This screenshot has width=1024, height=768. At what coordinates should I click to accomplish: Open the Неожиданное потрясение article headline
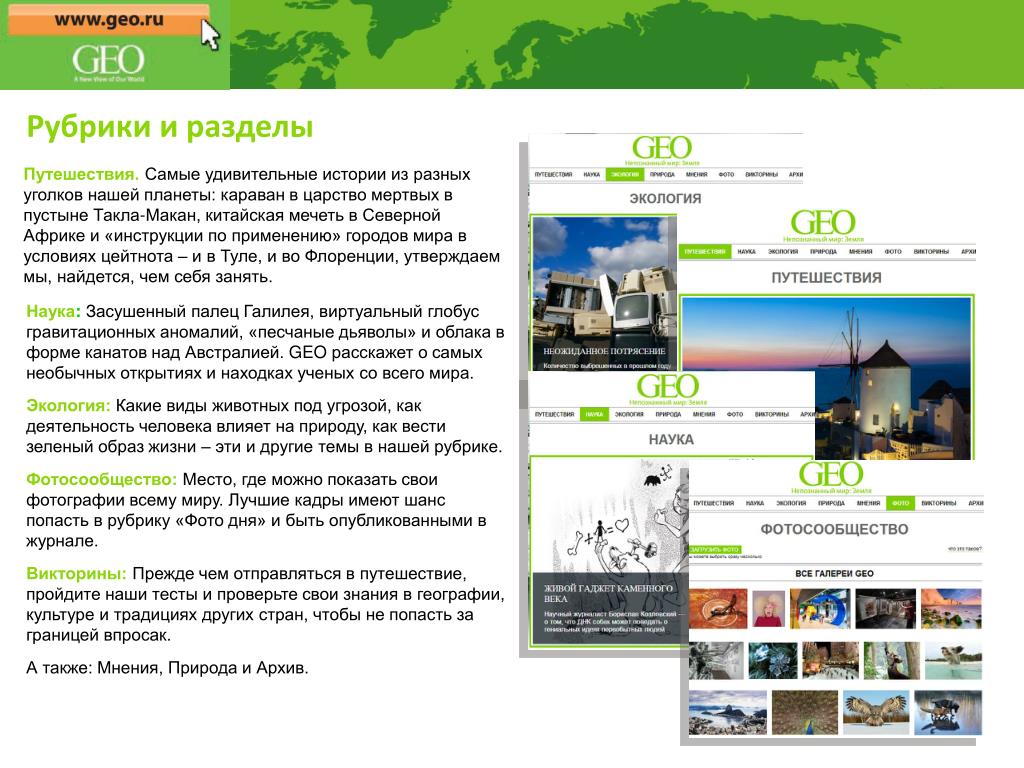tap(604, 351)
